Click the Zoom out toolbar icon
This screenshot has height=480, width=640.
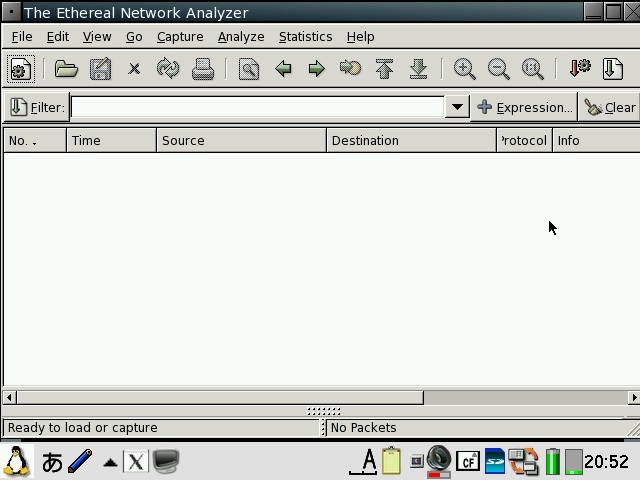498,69
